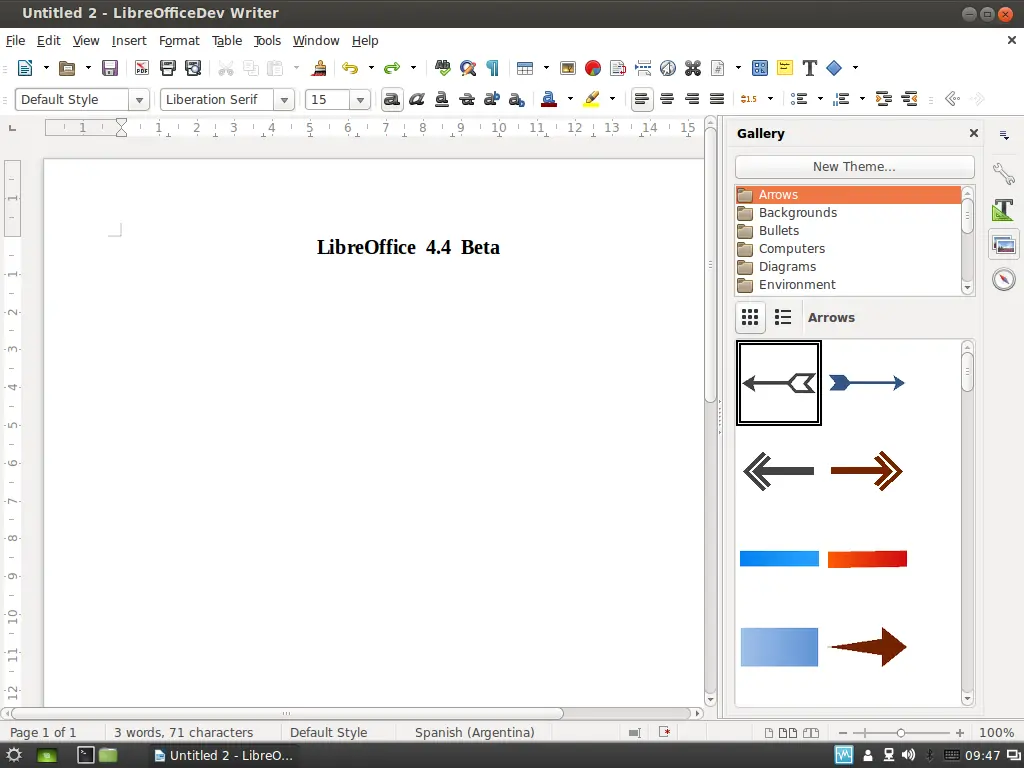Open the insert table dropdown arrow

pos(546,68)
